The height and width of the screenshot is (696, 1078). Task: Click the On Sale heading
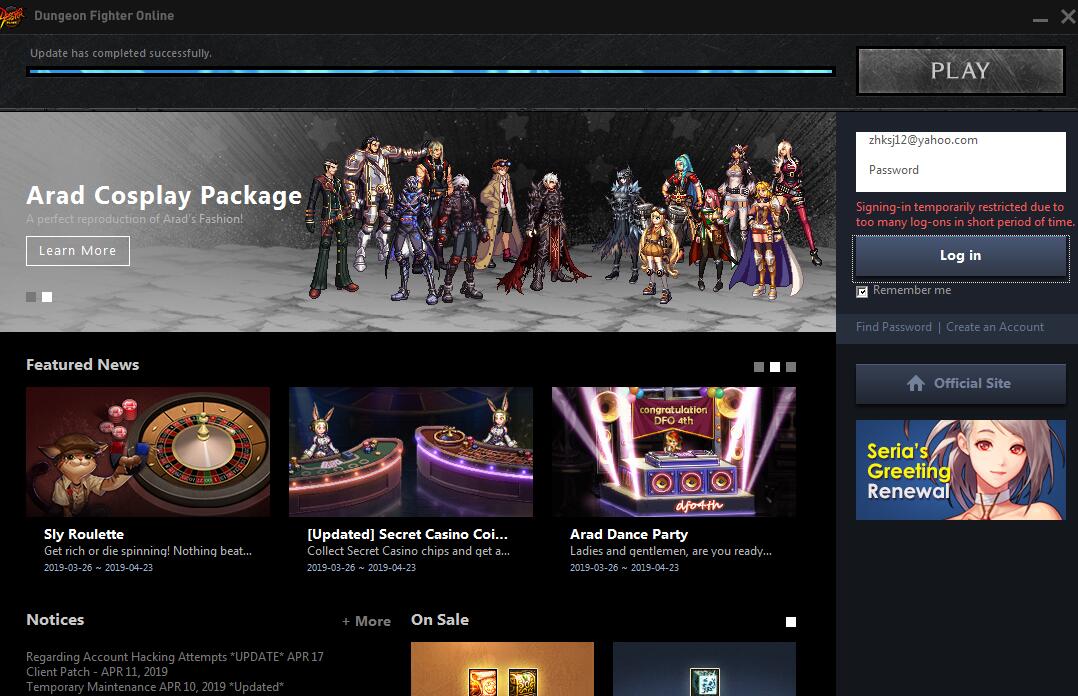click(440, 620)
